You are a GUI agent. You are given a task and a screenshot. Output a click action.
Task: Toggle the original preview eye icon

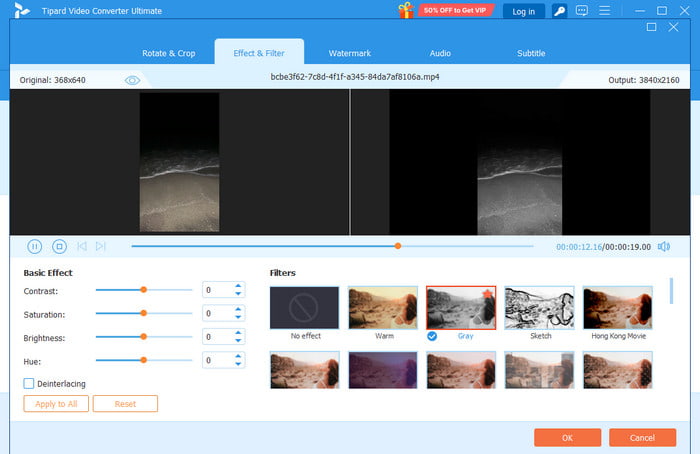point(133,80)
